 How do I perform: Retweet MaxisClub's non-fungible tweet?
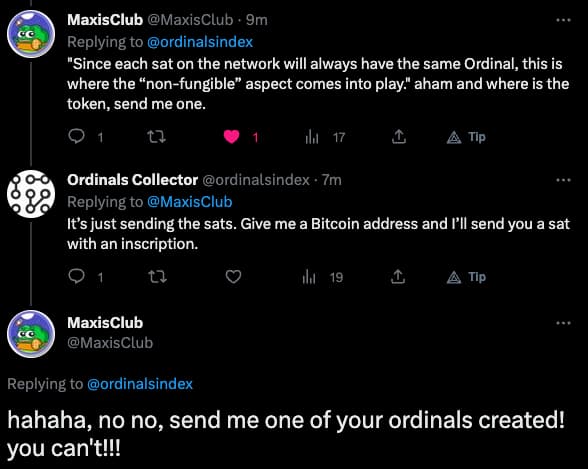coord(156,137)
